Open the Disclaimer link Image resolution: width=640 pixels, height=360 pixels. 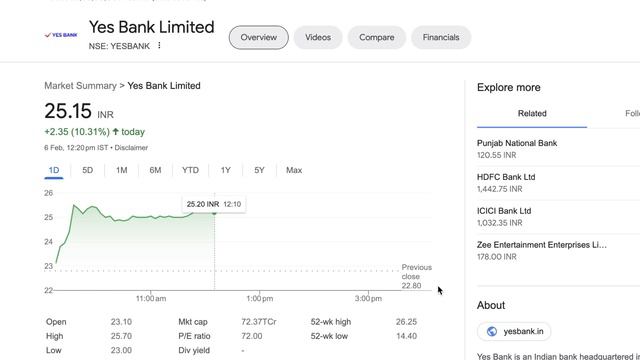pyautogui.click(x=131, y=148)
